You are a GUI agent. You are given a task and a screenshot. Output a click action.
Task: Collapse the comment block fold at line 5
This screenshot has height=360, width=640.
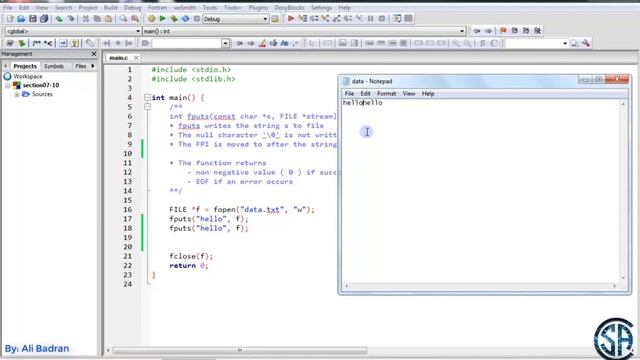click(147, 107)
